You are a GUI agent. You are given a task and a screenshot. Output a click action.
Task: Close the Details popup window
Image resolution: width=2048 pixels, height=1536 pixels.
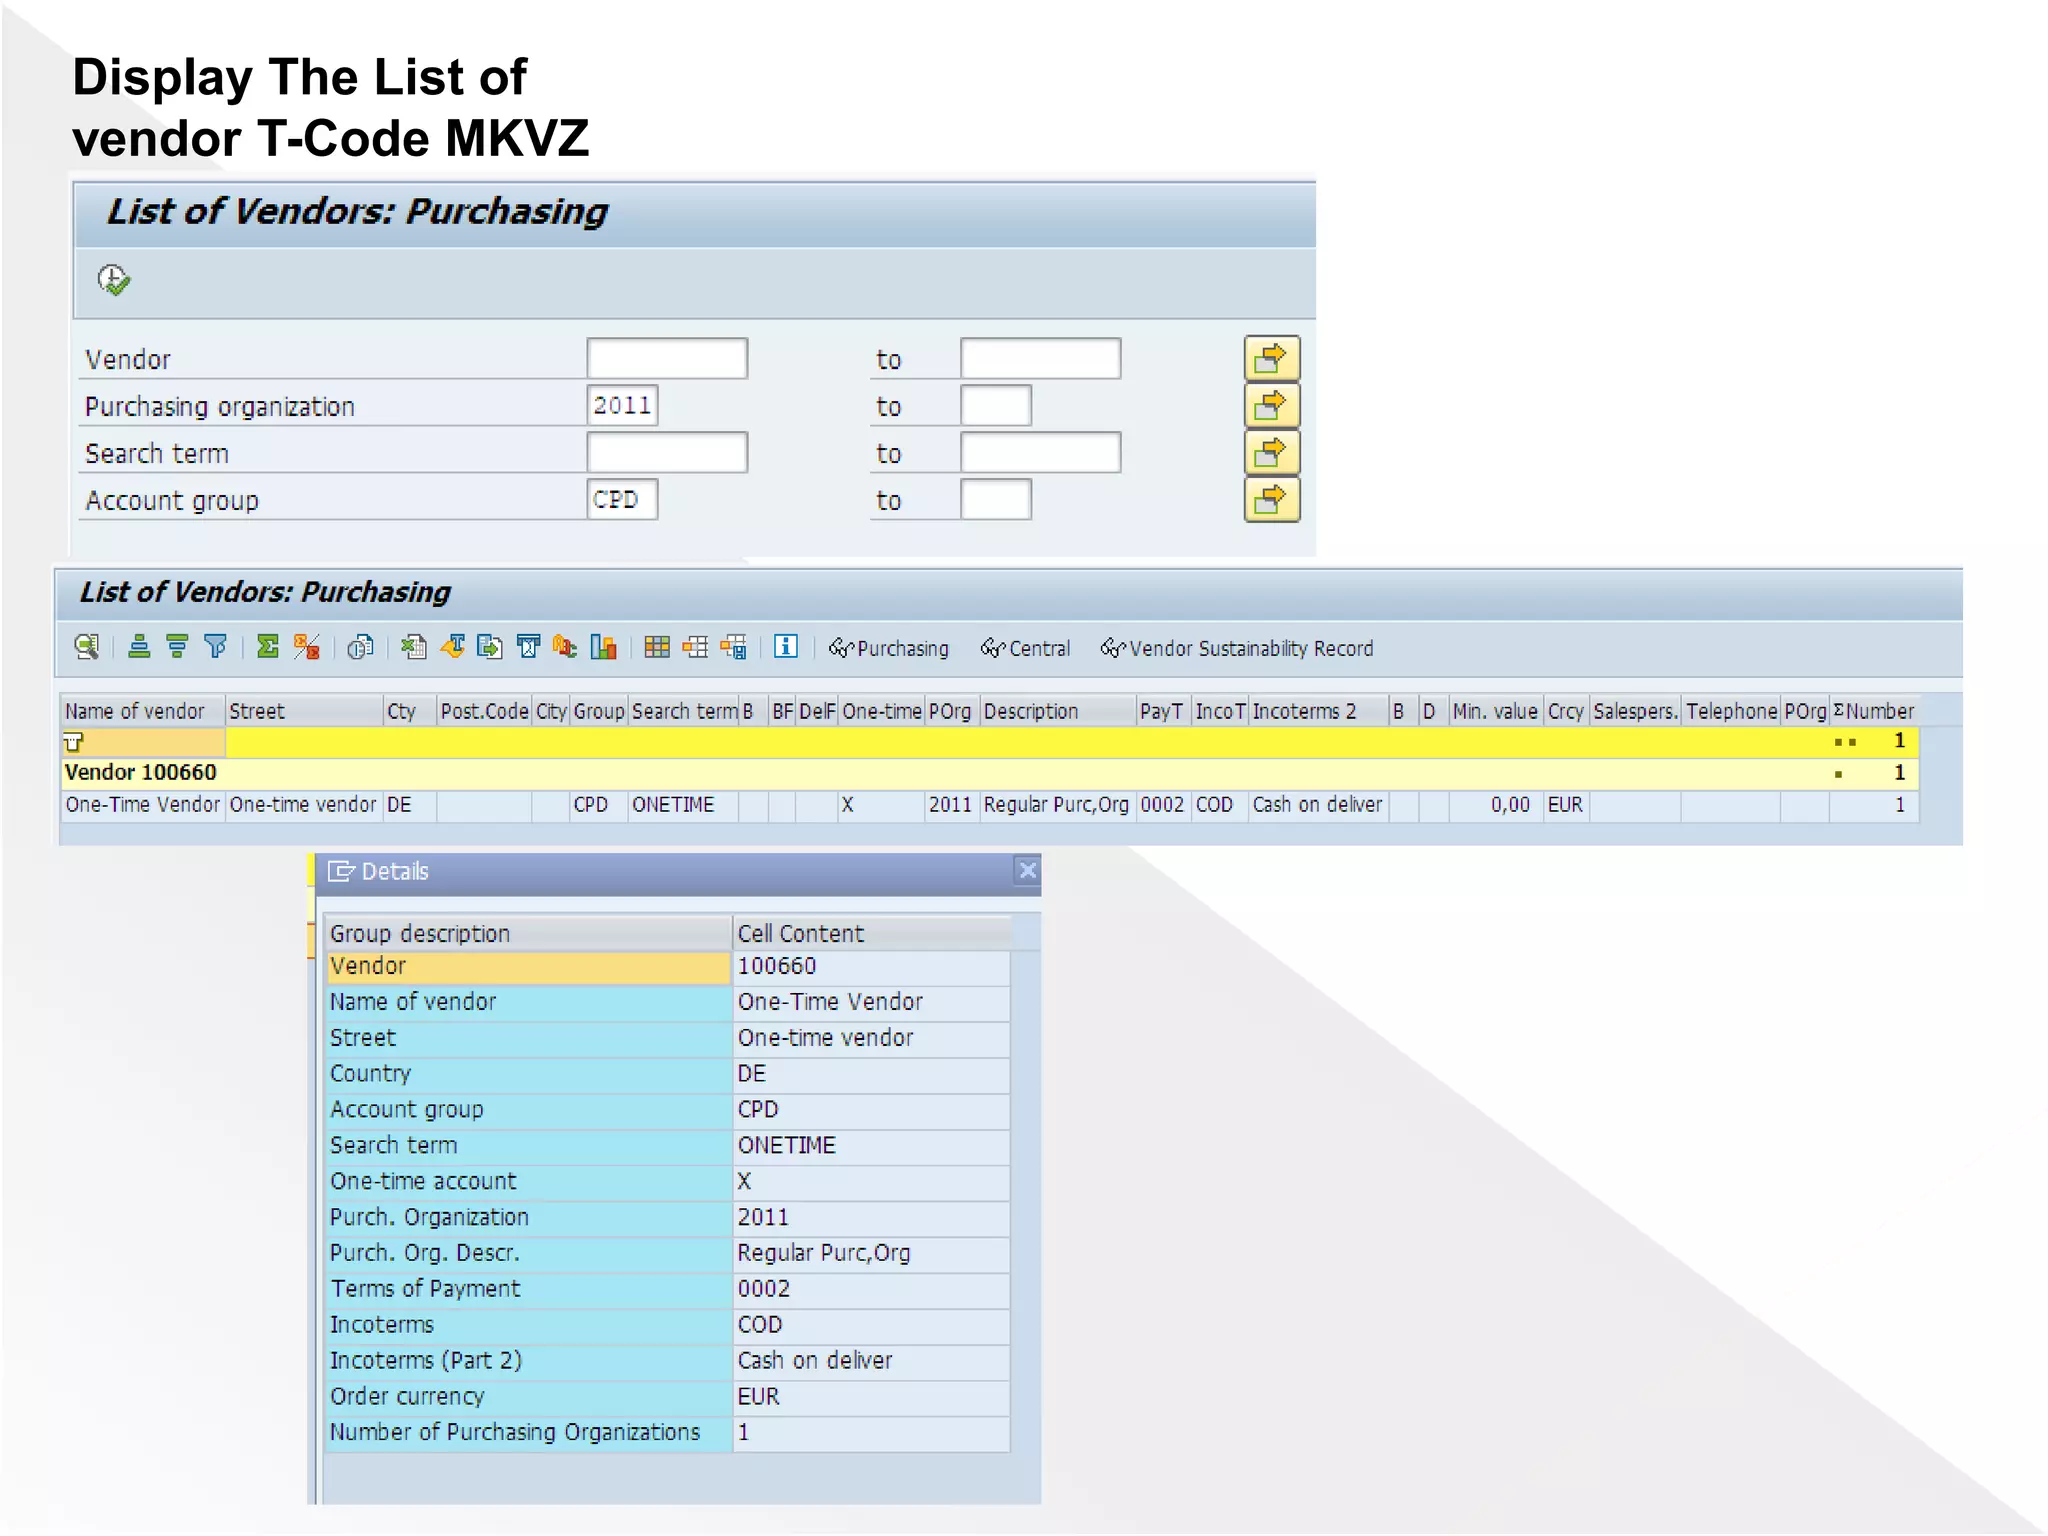pyautogui.click(x=1027, y=871)
